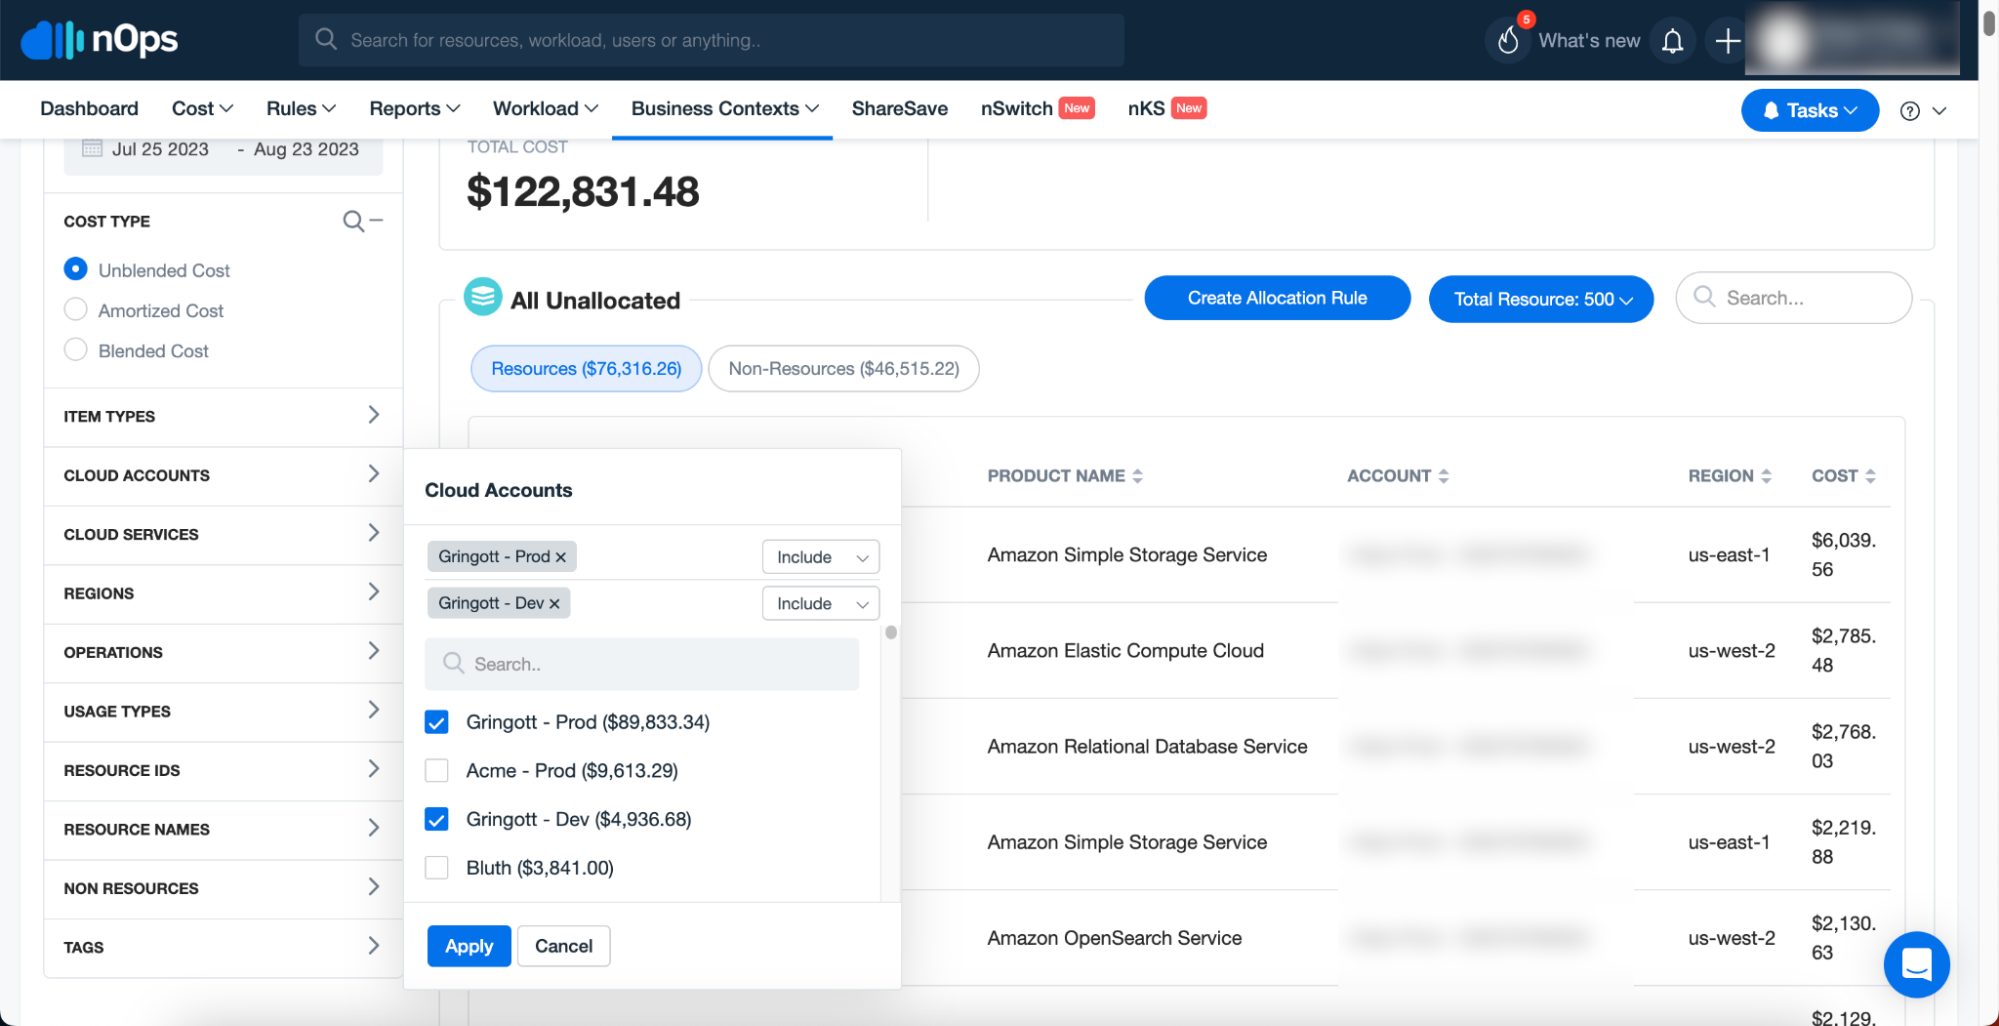This screenshot has height=1026, width=1999.
Task: Select Amortized Cost radio option
Action: (x=75, y=310)
